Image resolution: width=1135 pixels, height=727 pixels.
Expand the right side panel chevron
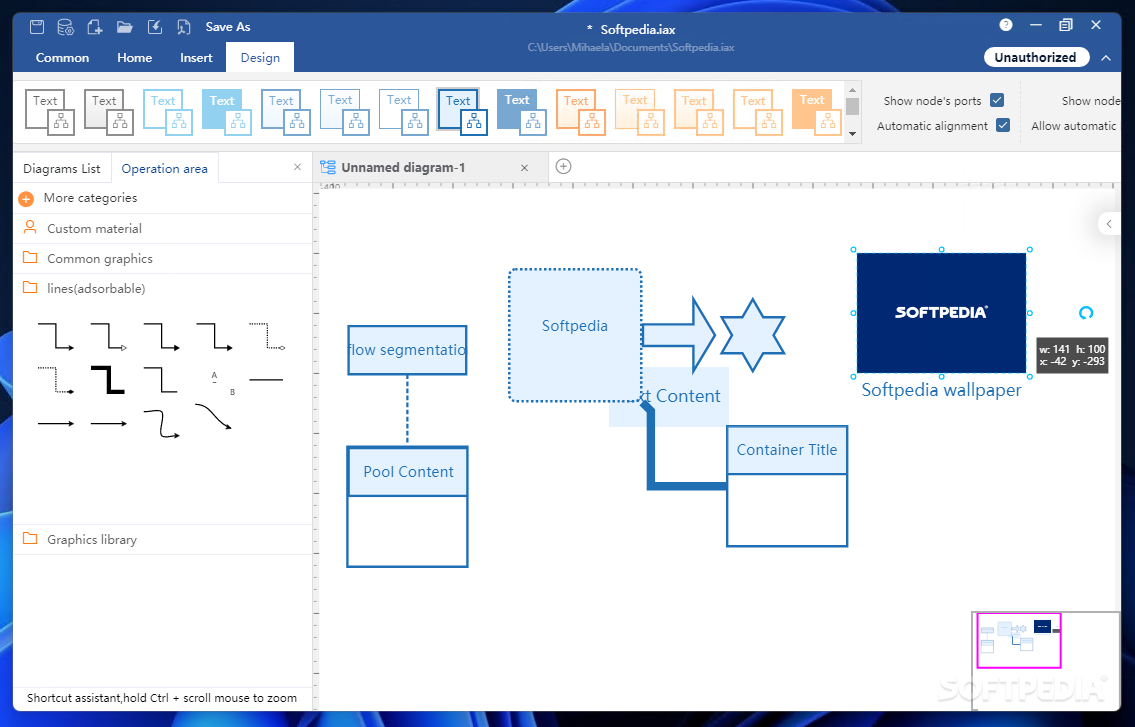pos(1109,224)
